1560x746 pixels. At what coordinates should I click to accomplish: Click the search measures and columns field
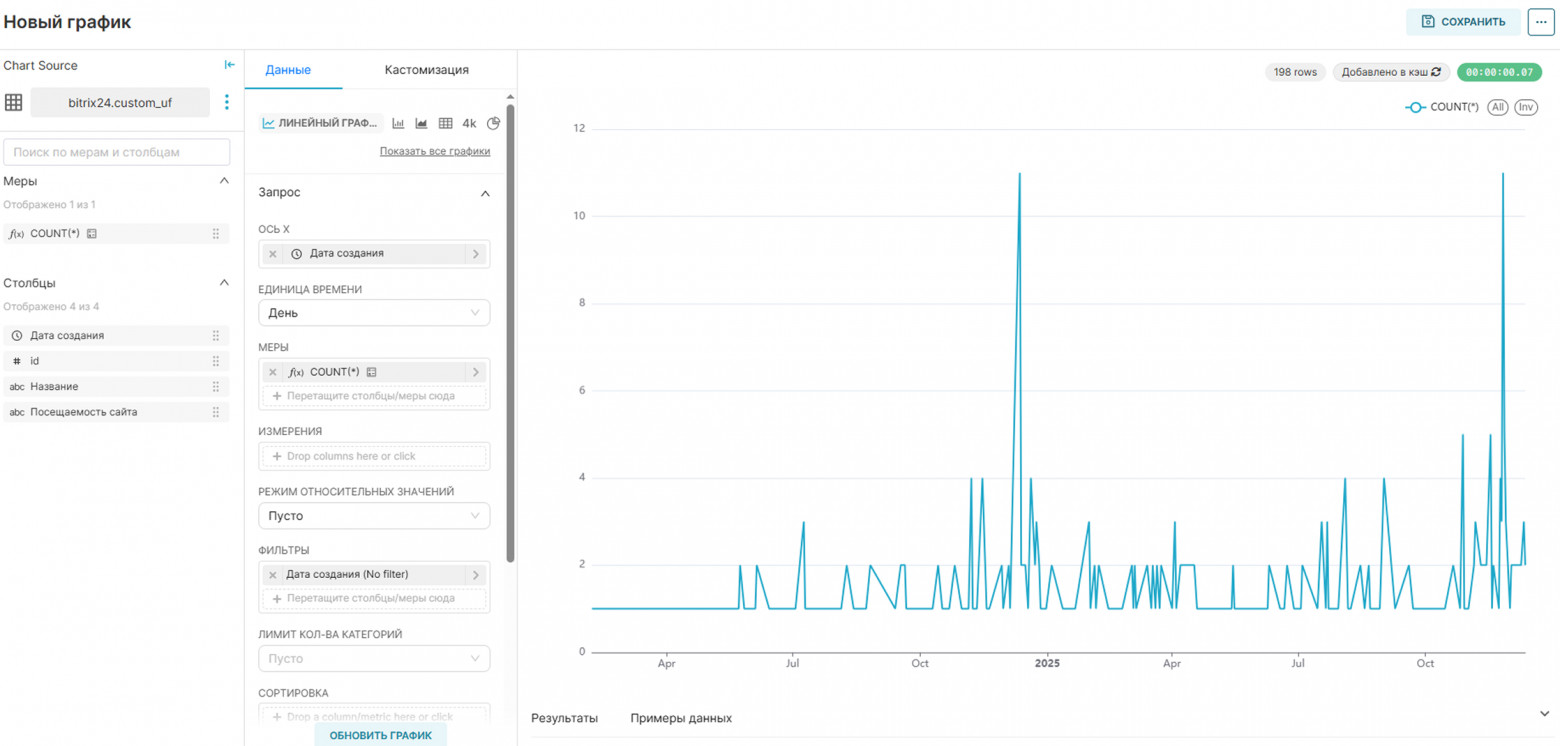click(117, 152)
